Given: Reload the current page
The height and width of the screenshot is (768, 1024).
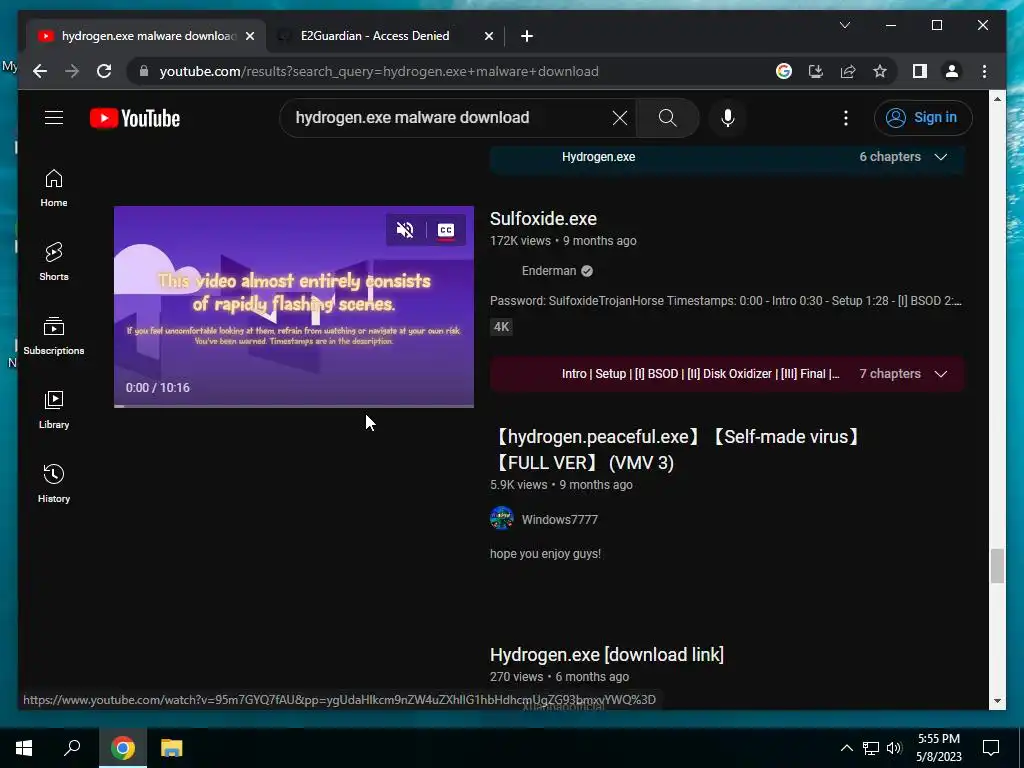Looking at the screenshot, I should point(104,71).
